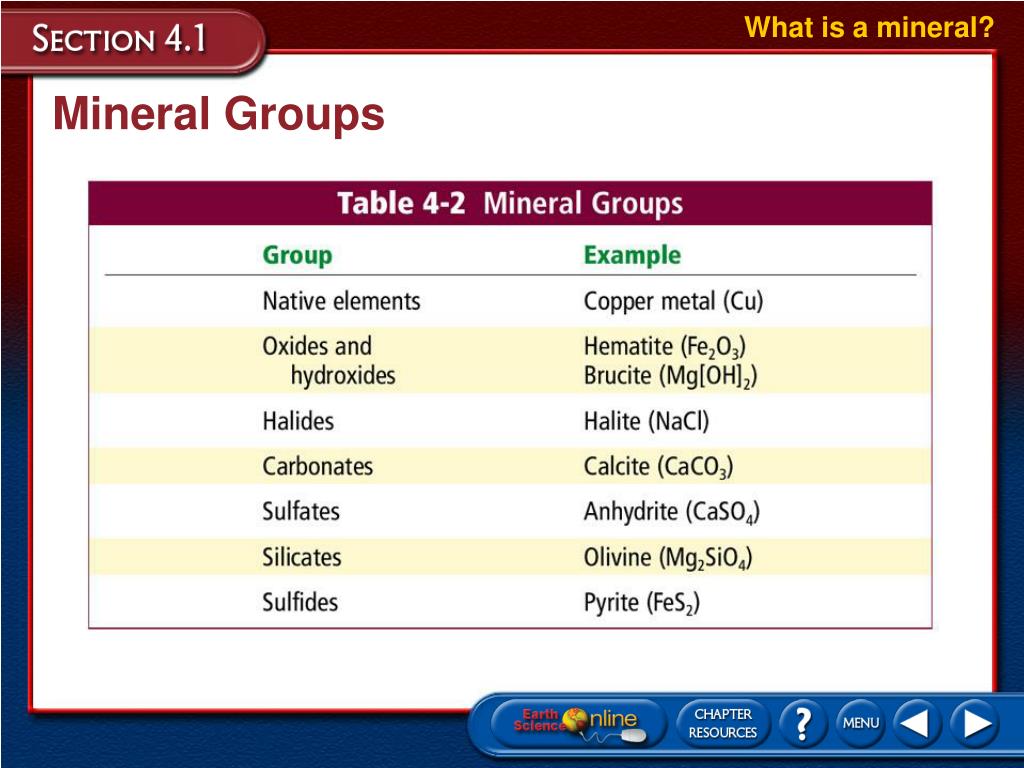Click the Brucite (Mg[OH]2) text
Screen dimensions: 1024x768
click(671, 376)
